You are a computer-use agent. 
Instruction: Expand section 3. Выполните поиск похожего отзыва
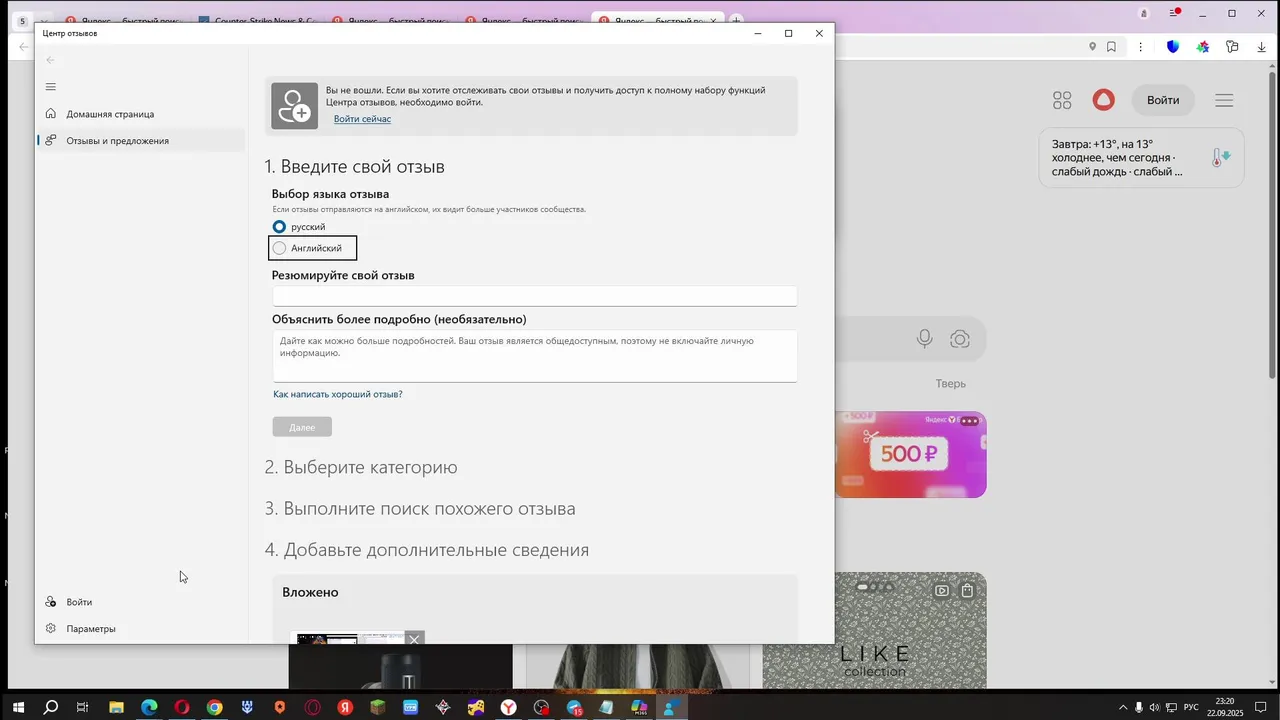[x=420, y=508]
